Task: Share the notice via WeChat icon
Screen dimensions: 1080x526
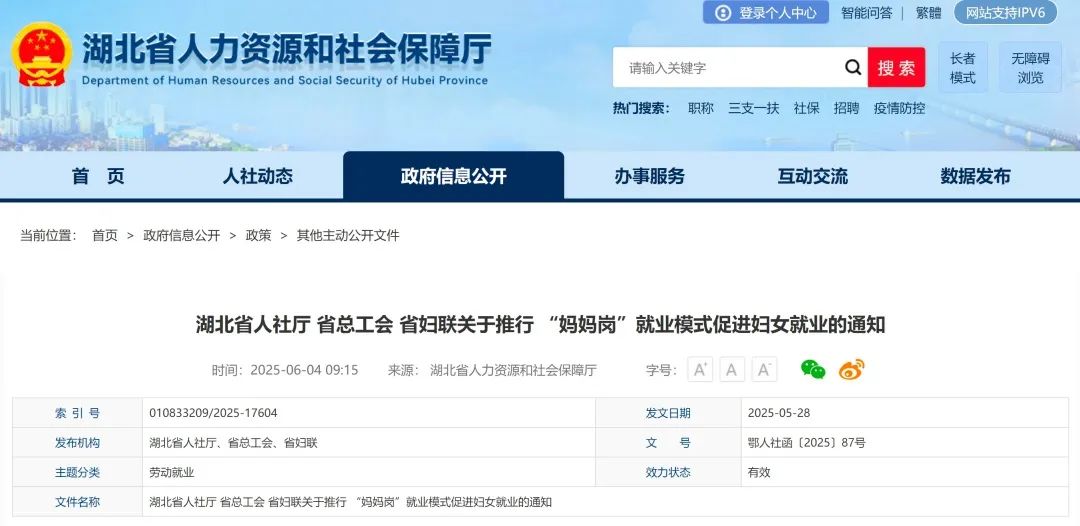Action: pyautogui.click(x=813, y=369)
